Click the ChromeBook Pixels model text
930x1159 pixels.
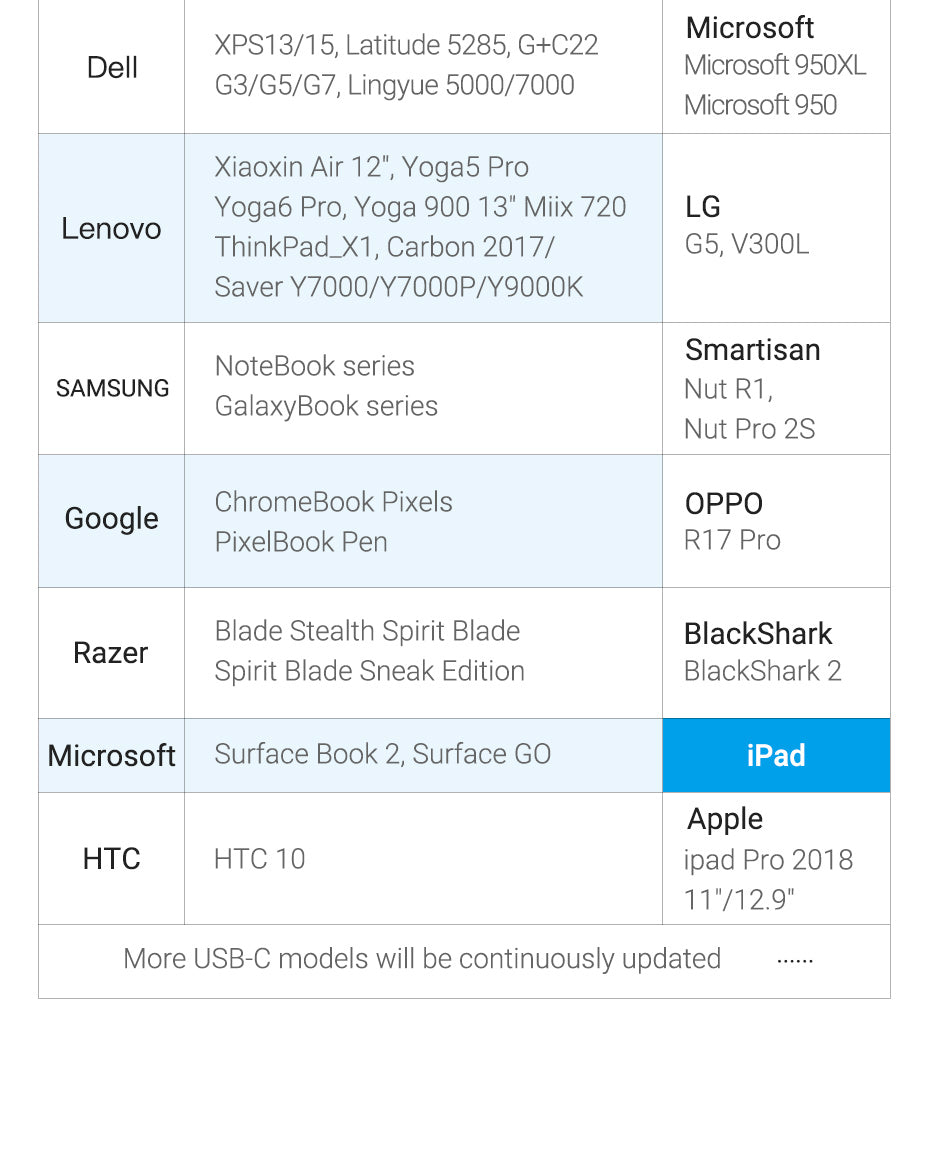pyautogui.click(x=333, y=502)
